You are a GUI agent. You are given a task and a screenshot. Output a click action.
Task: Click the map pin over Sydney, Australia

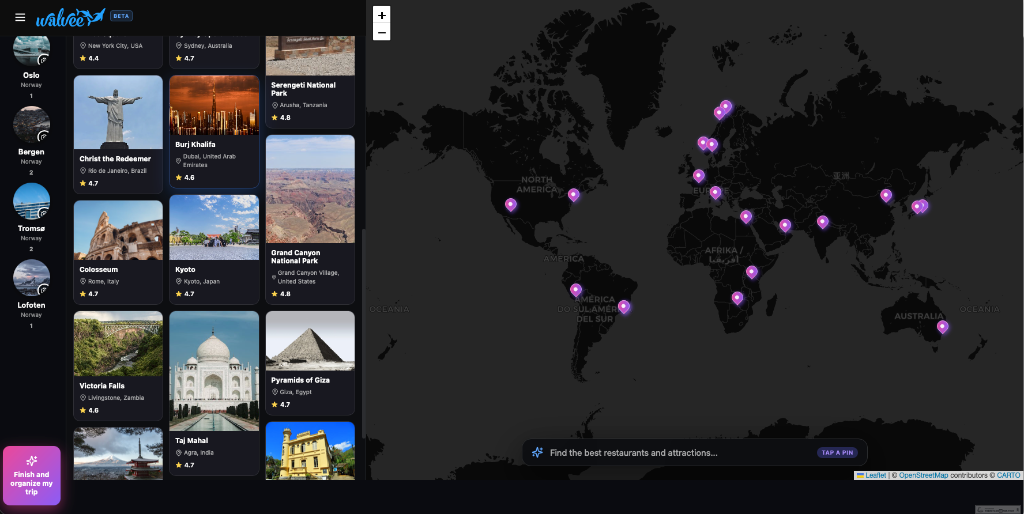click(942, 327)
